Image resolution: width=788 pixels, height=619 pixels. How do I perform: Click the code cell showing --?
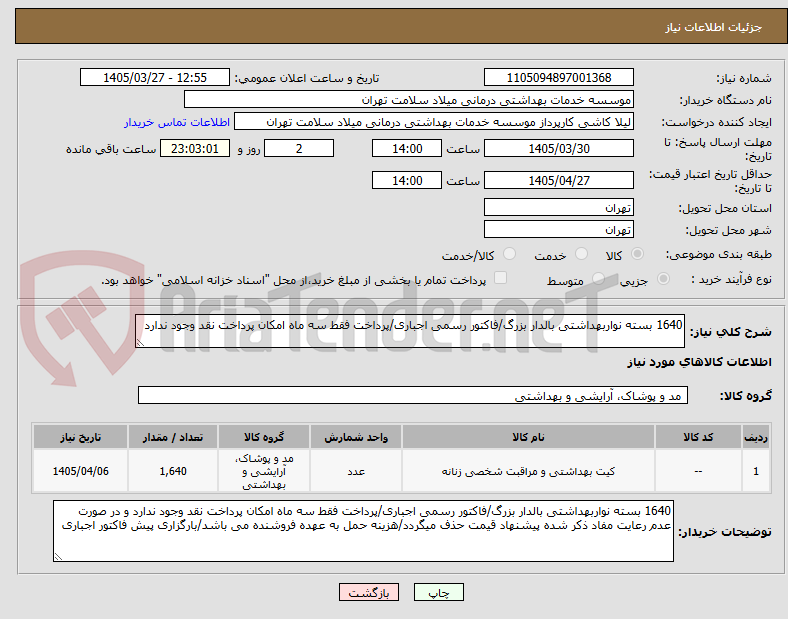pos(698,471)
